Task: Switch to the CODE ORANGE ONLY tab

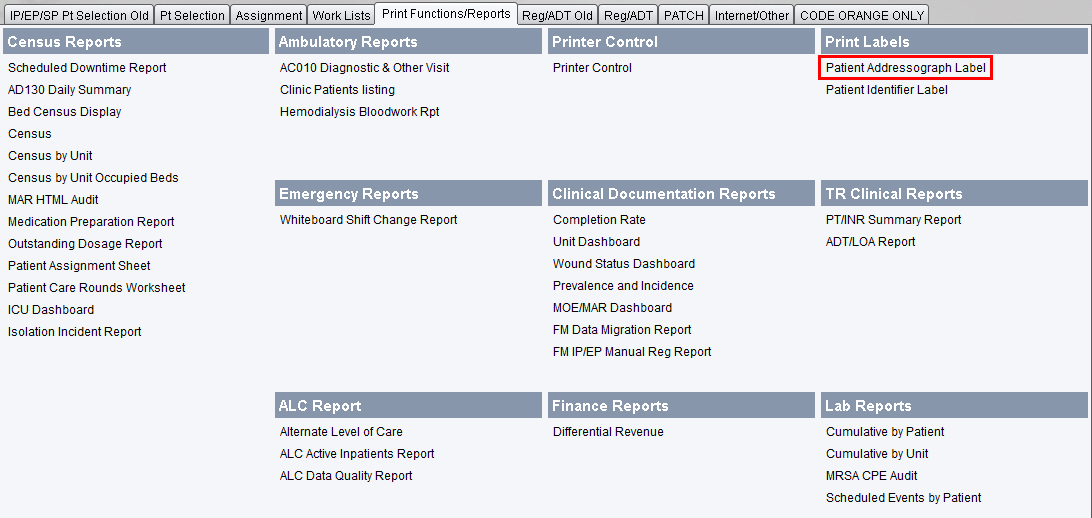Action: (862, 15)
